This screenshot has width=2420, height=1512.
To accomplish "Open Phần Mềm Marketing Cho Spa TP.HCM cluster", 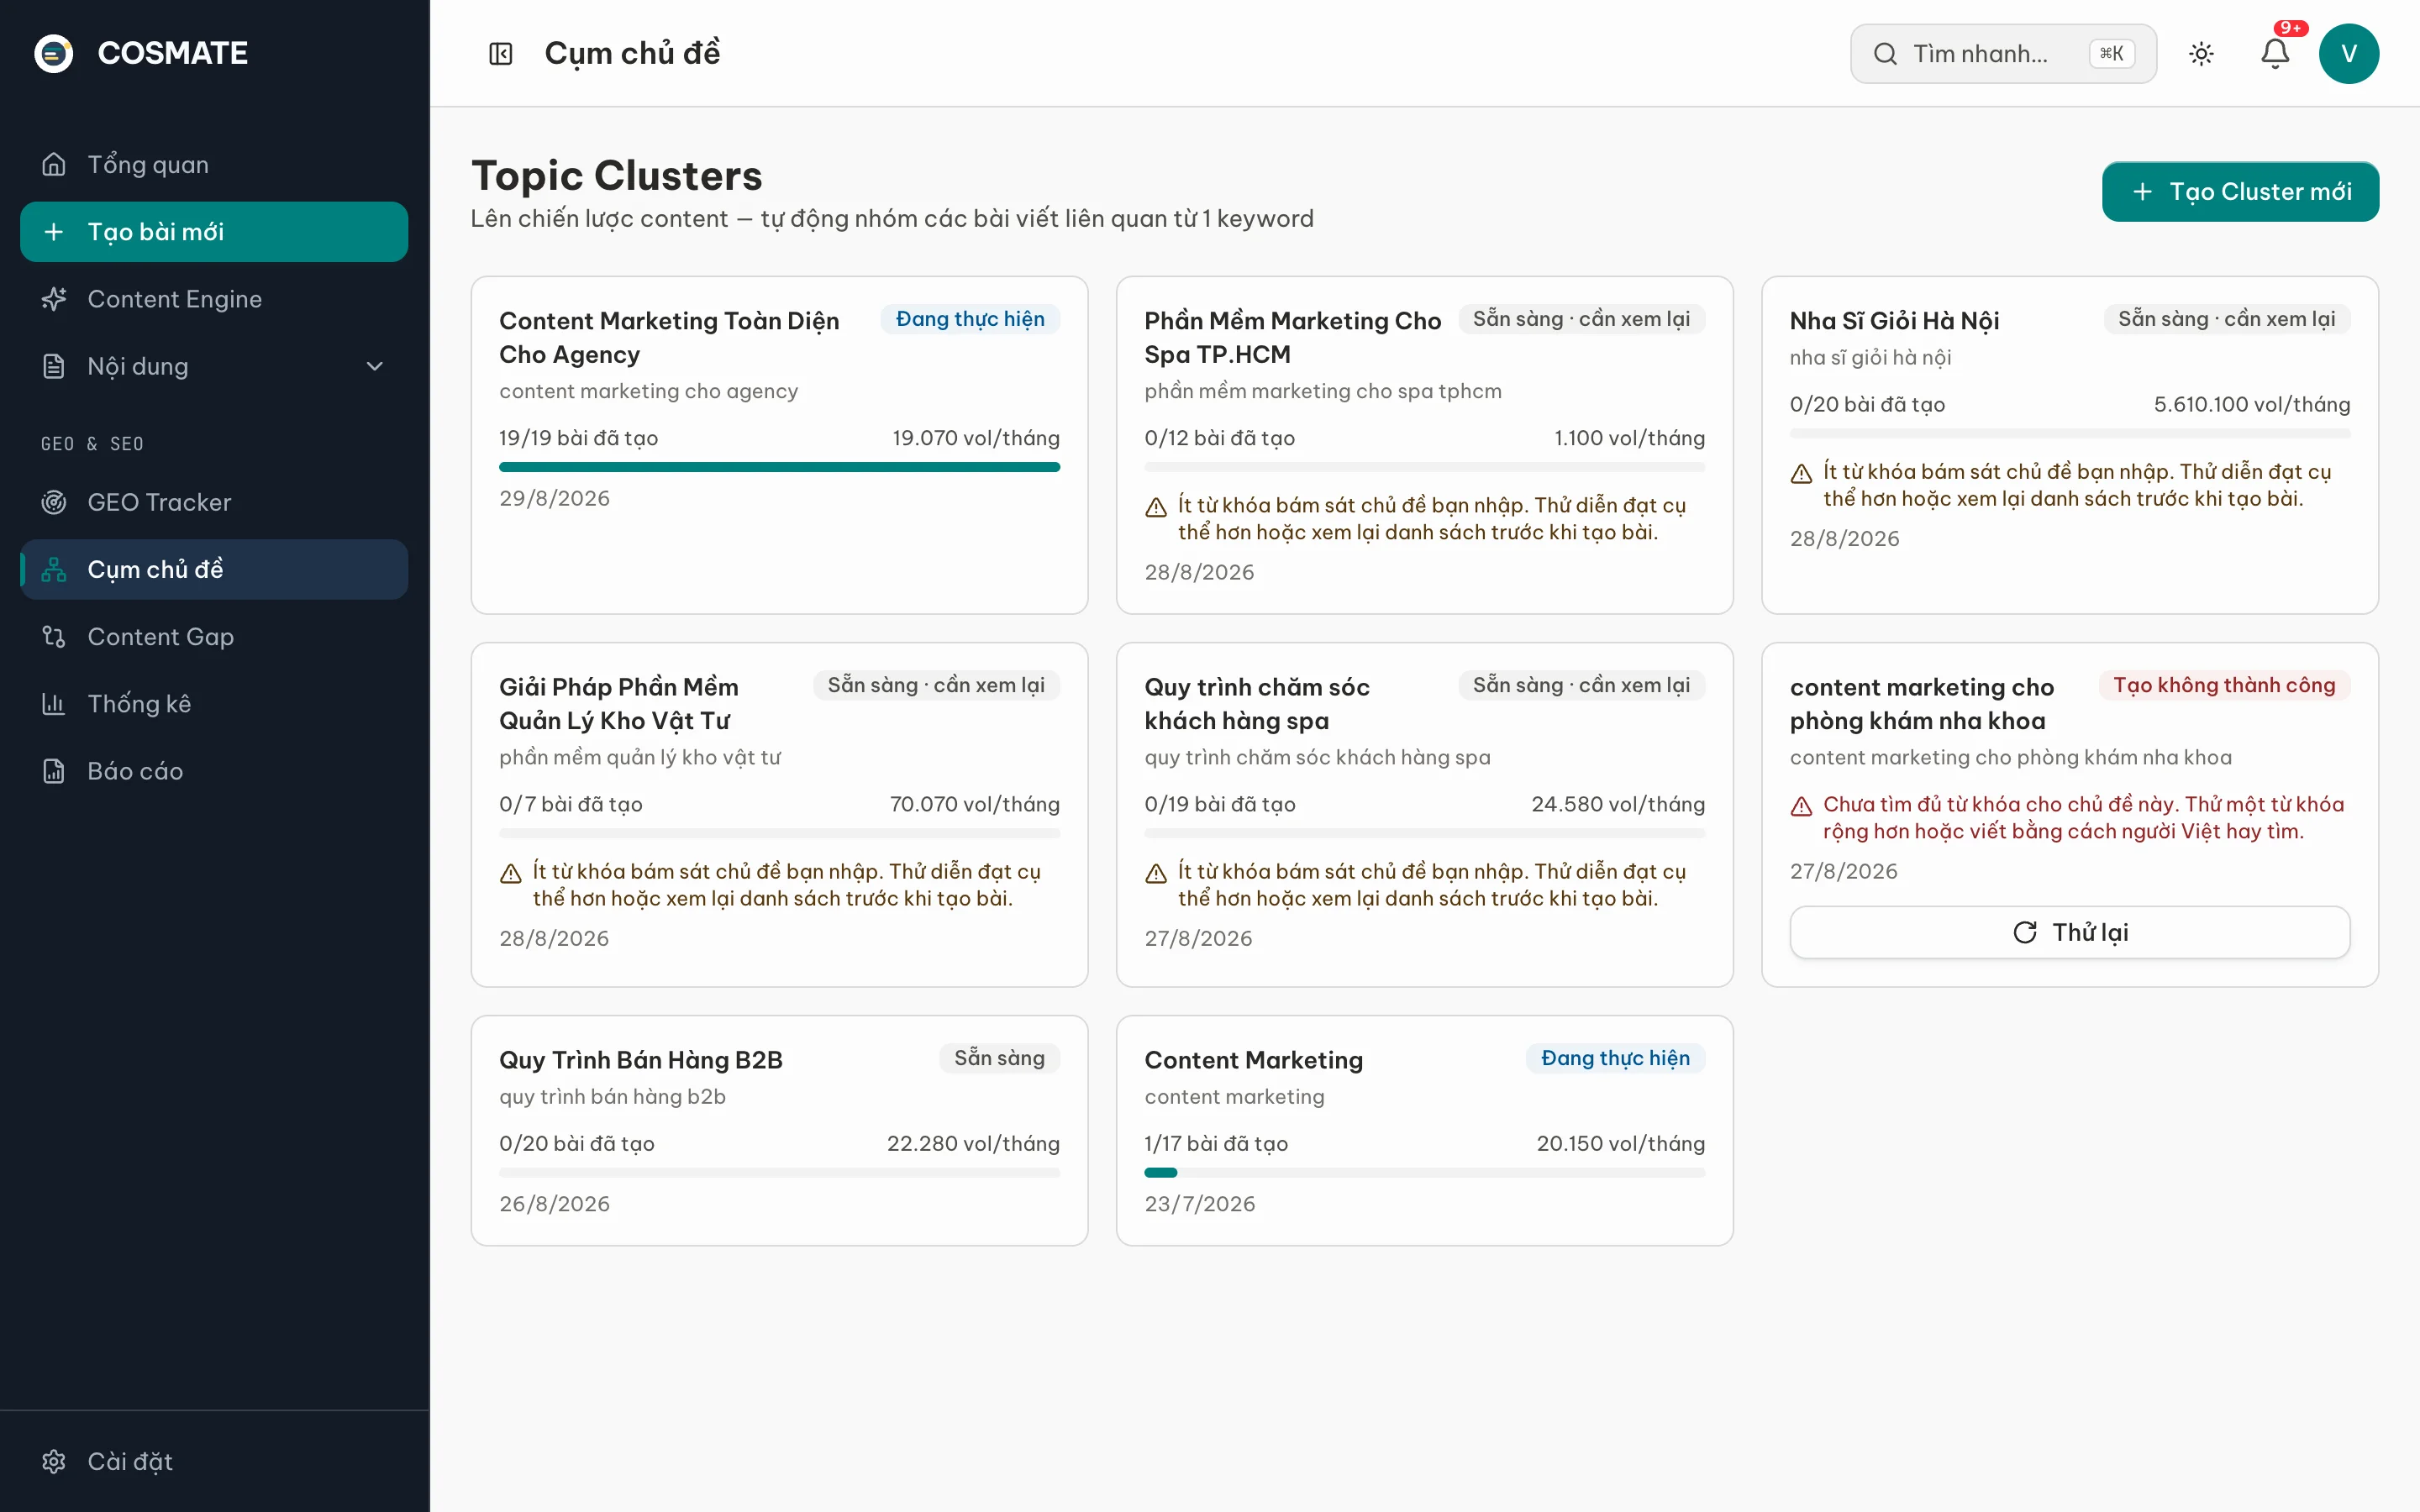I will tap(1424, 445).
